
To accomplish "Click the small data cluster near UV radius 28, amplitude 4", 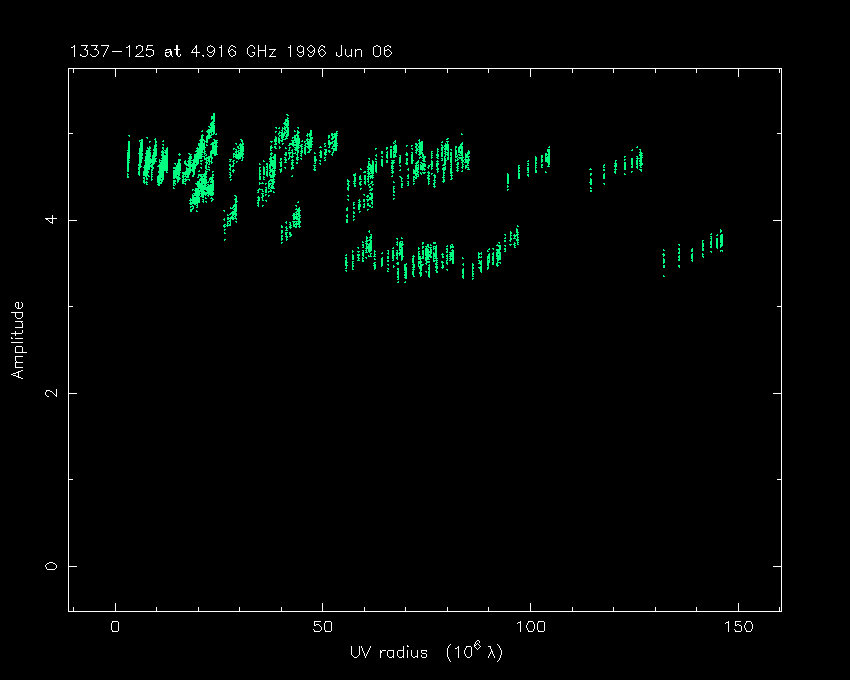I will (x=232, y=213).
